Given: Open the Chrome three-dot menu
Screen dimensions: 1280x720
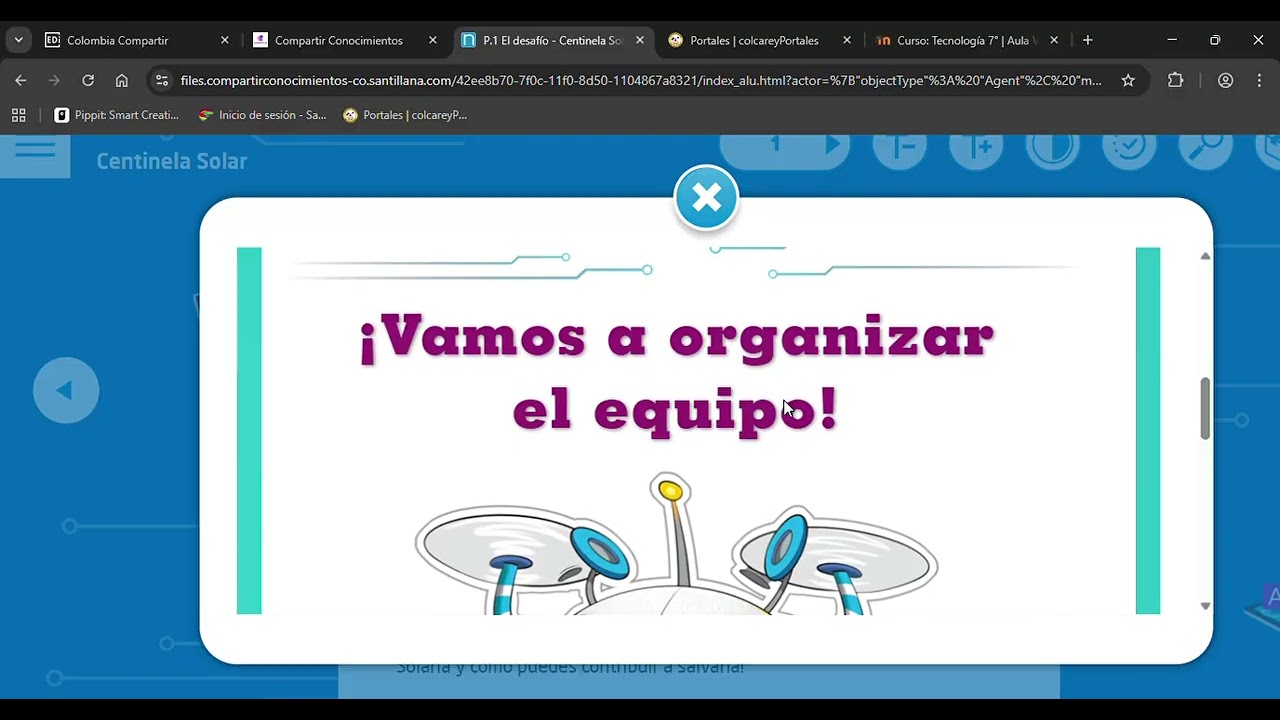Looking at the screenshot, I should click(1259, 80).
